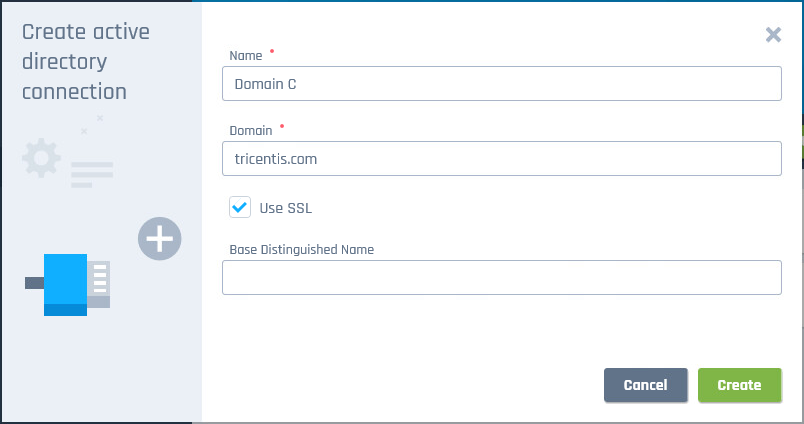Click the blue network connector icon
Viewport: 804px width, 424px height.
click(x=66, y=284)
